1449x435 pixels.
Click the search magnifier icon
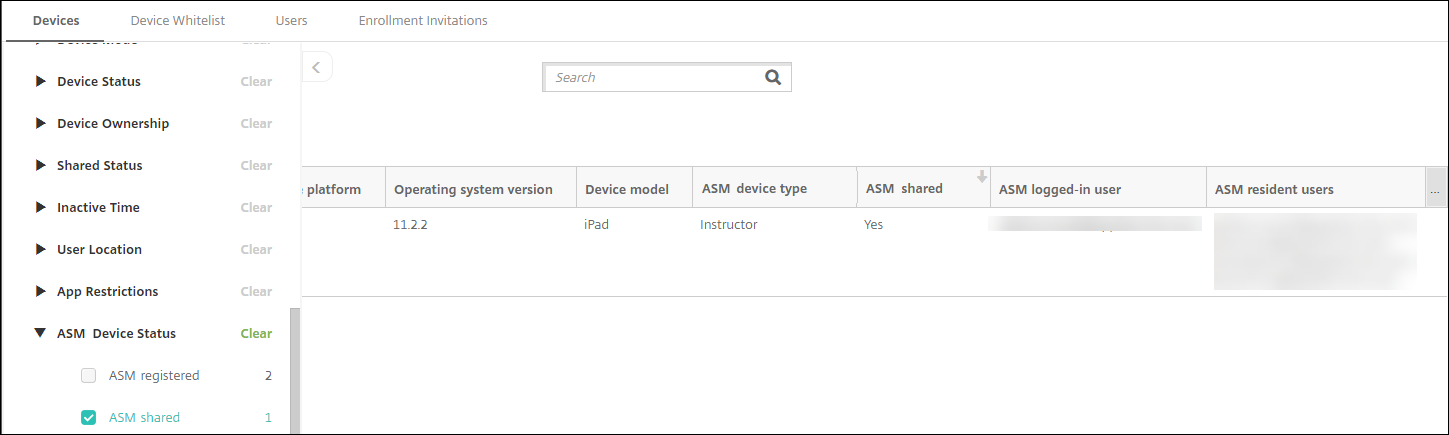point(772,77)
